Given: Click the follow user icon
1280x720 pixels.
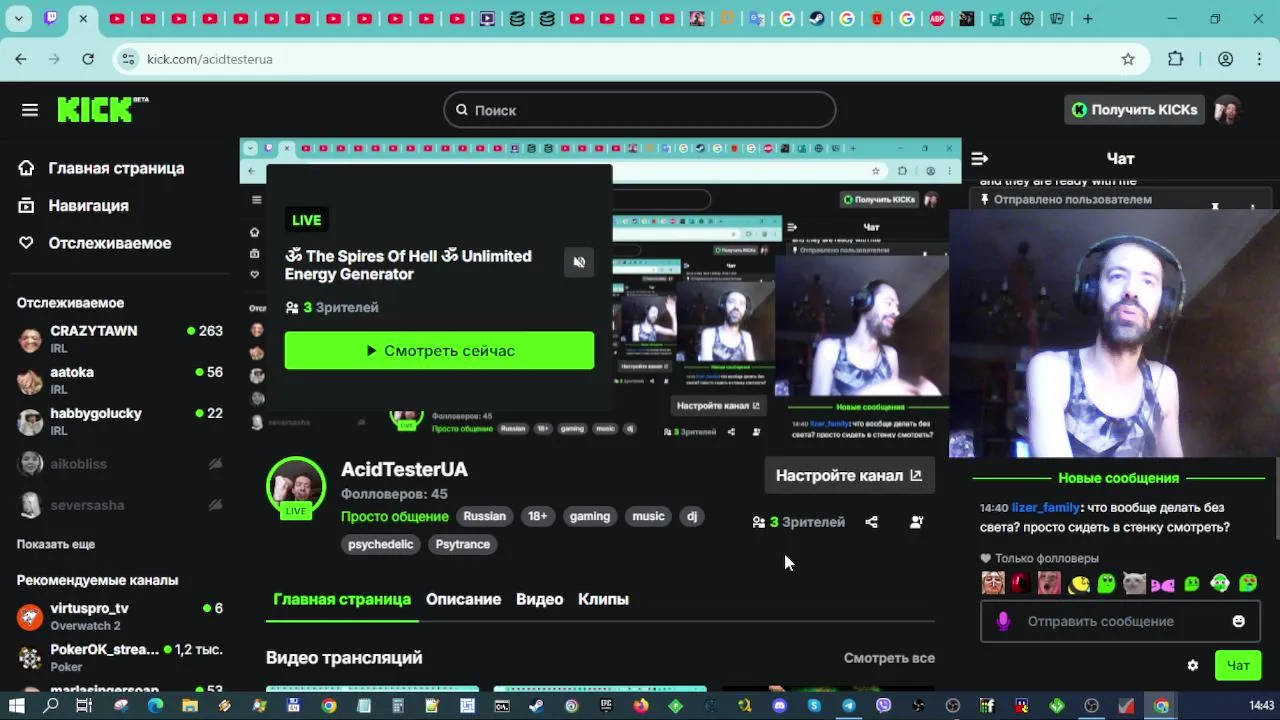Looking at the screenshot, I should (x=916, y=522).
